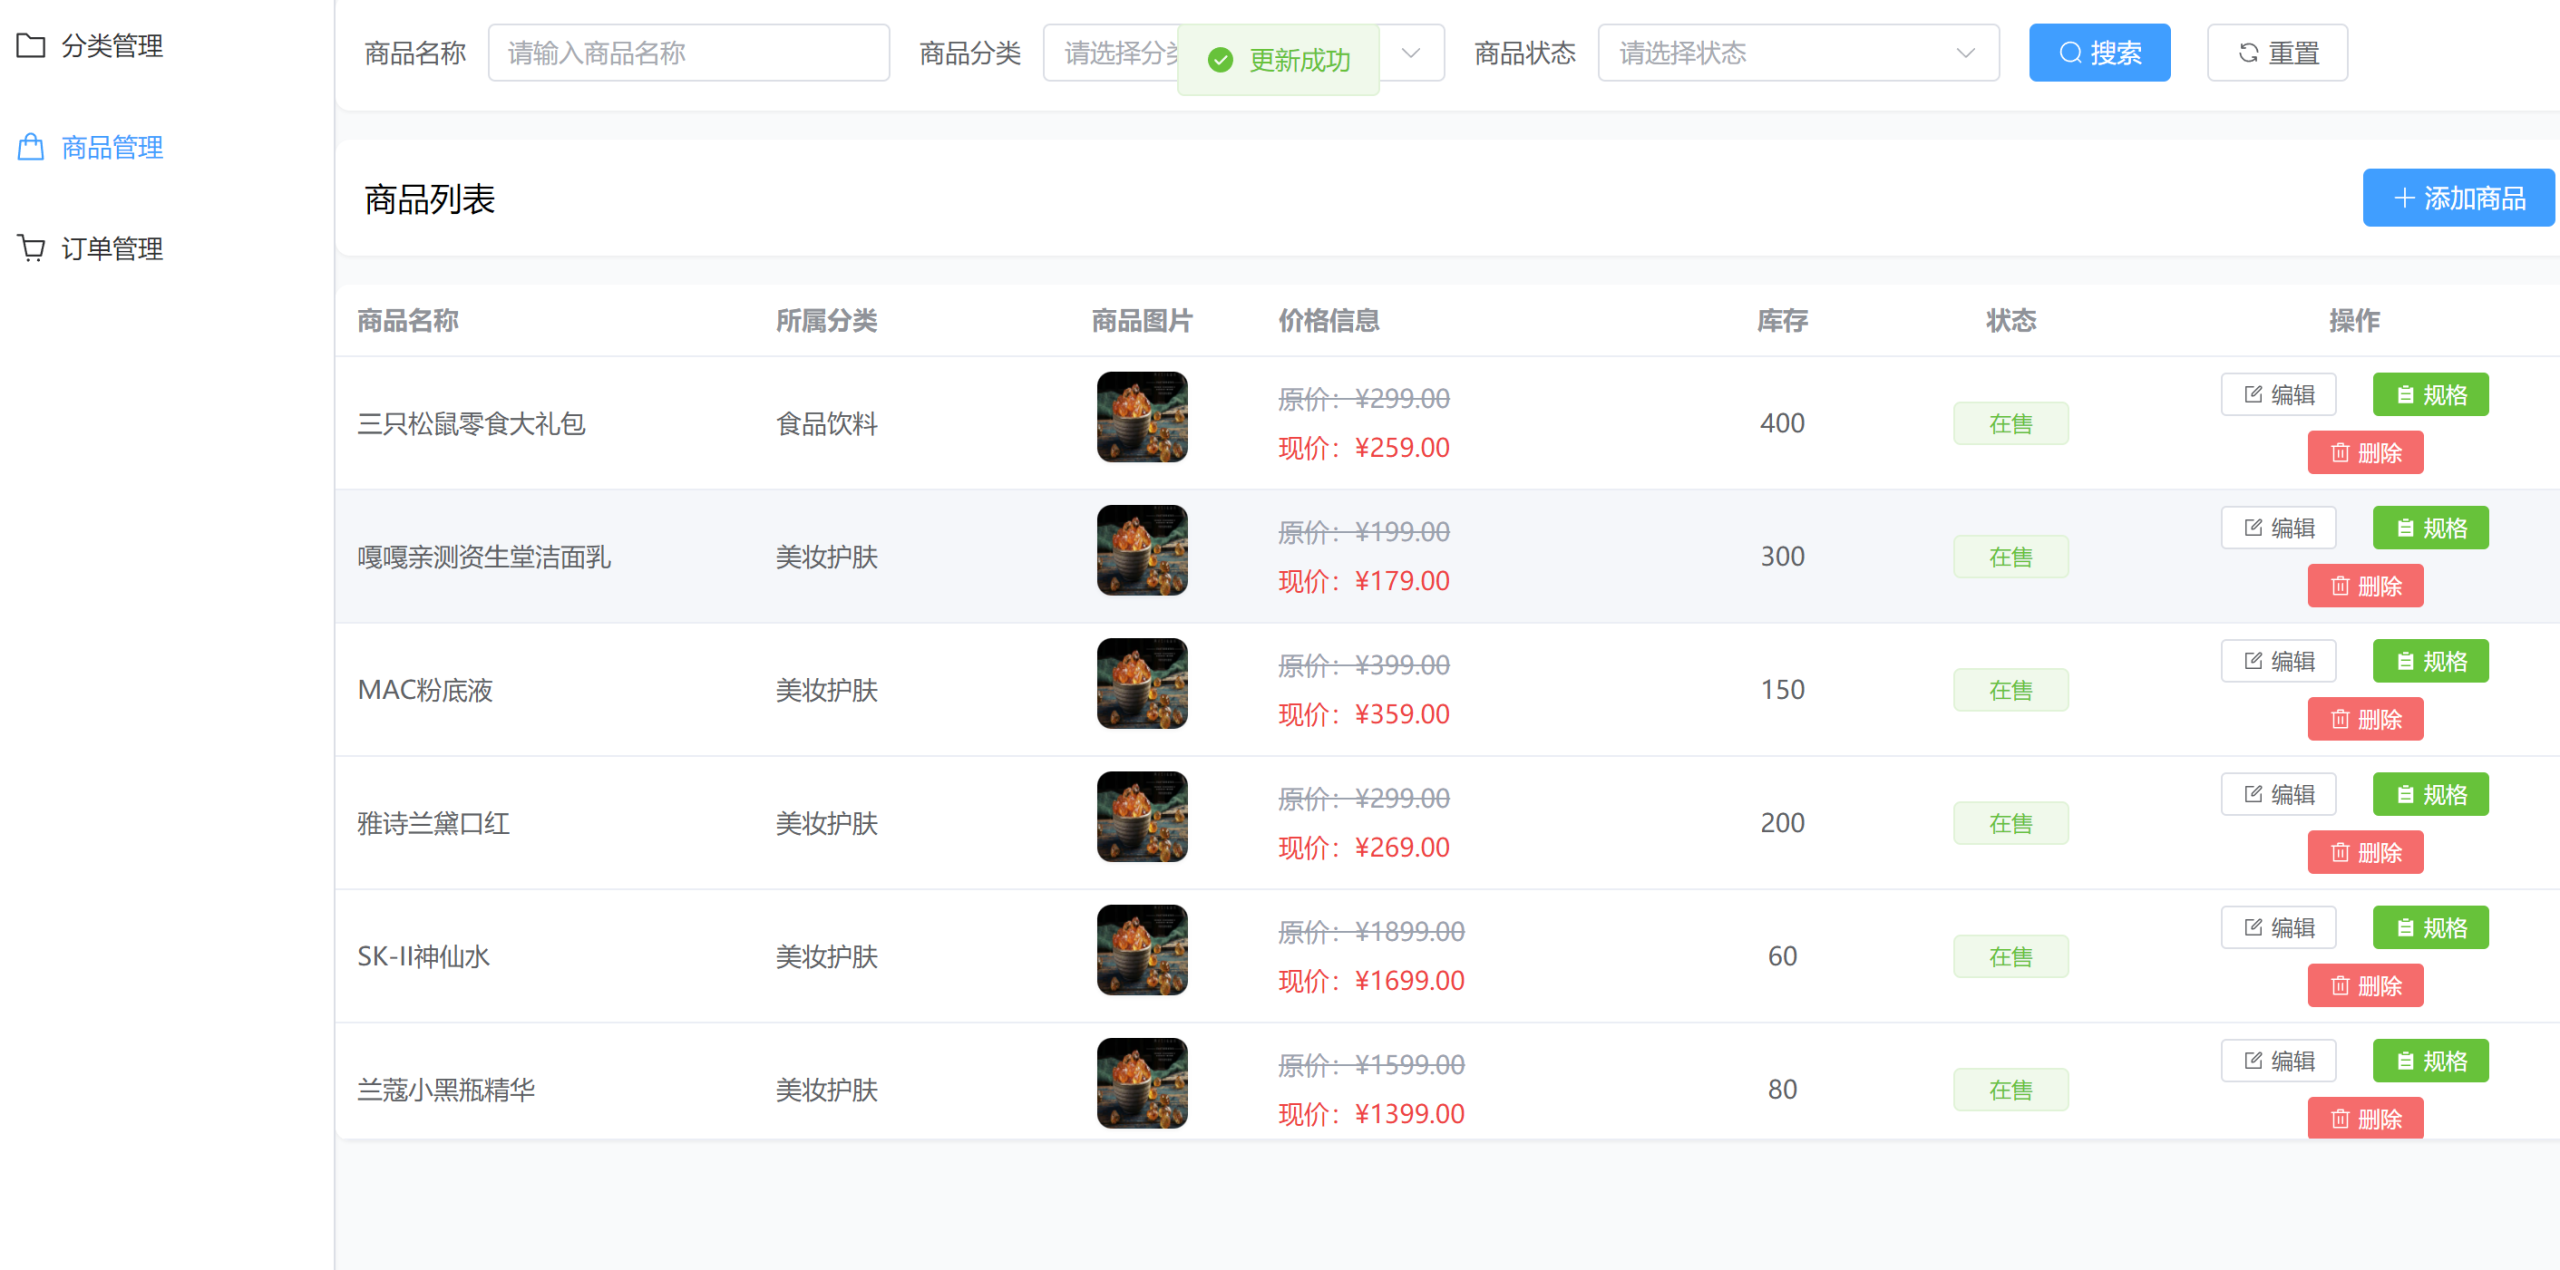Click the magnifier icon in 搜索 button
Viewport: 2560px width, 1270px height.
pos(2070,53)
